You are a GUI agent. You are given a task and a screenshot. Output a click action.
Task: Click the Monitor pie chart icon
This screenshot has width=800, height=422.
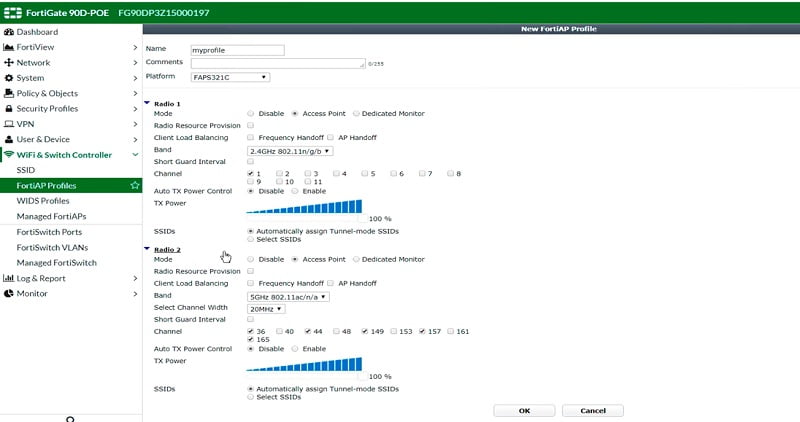pos(8,293)
